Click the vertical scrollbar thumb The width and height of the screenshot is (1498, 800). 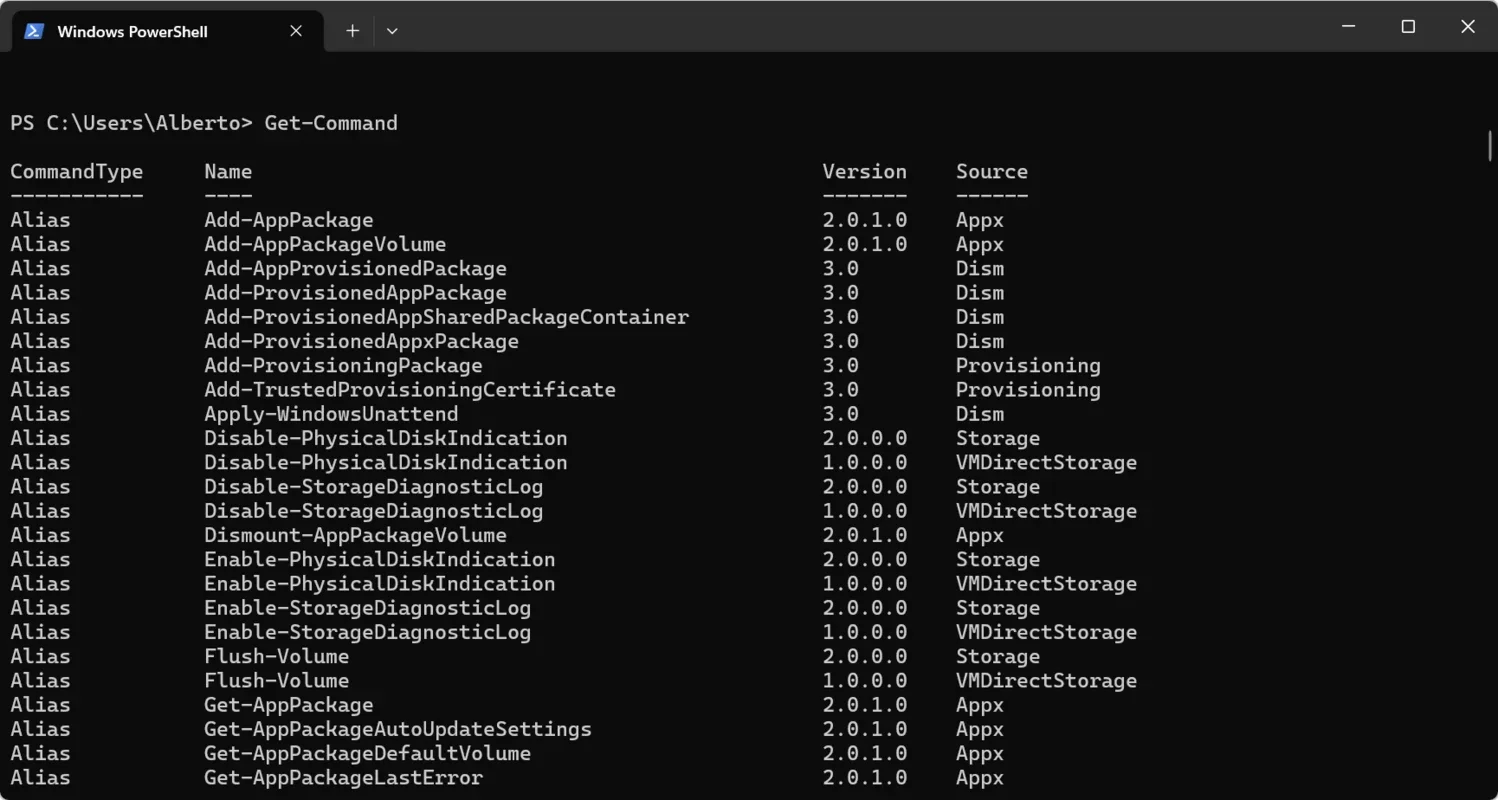pyautogui.click(x=1490, y=146)
